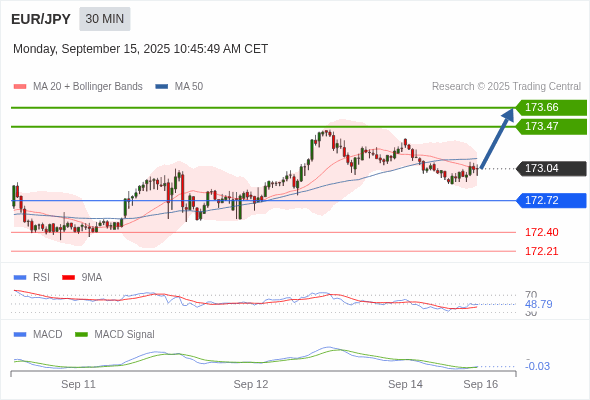
Task: Select the 172.72 pivot price tag
Action: (551, 201)
